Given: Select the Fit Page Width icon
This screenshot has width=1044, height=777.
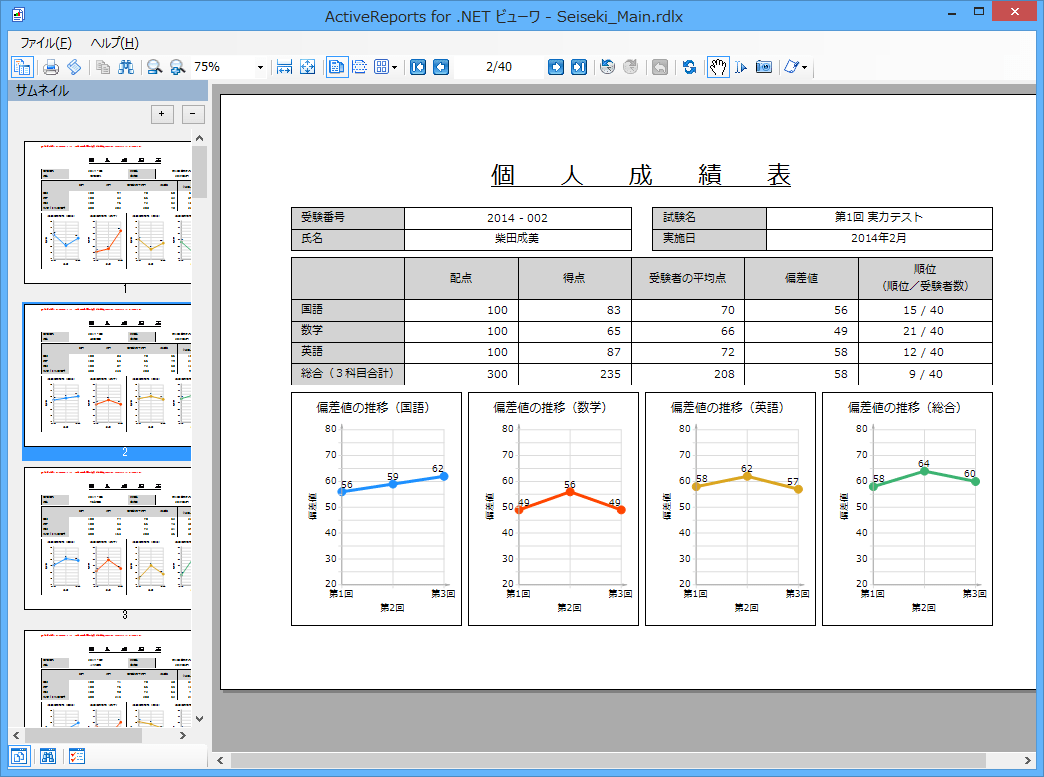Looking at the screenshot, I should pos(283,67).
